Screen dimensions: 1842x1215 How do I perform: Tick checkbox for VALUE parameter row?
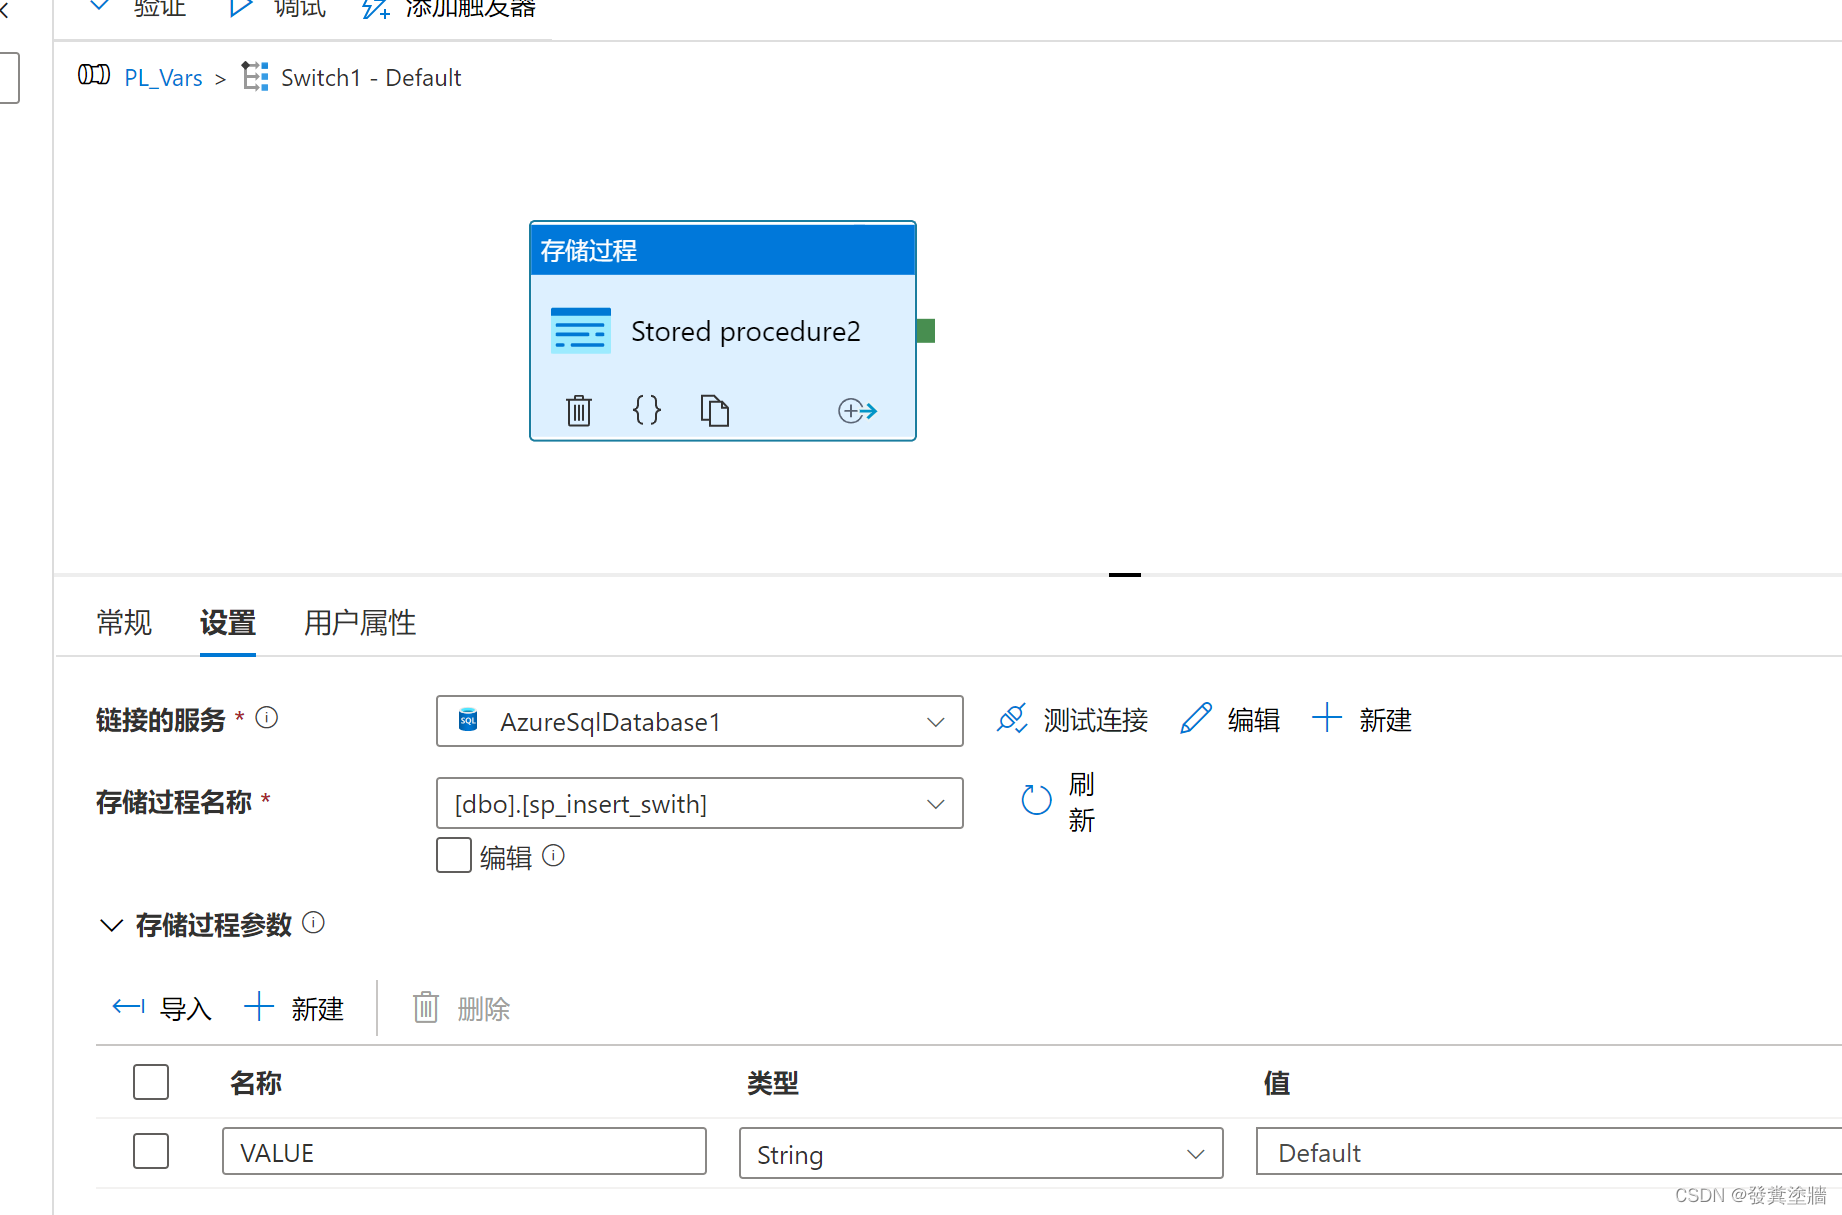point(151,1151)
